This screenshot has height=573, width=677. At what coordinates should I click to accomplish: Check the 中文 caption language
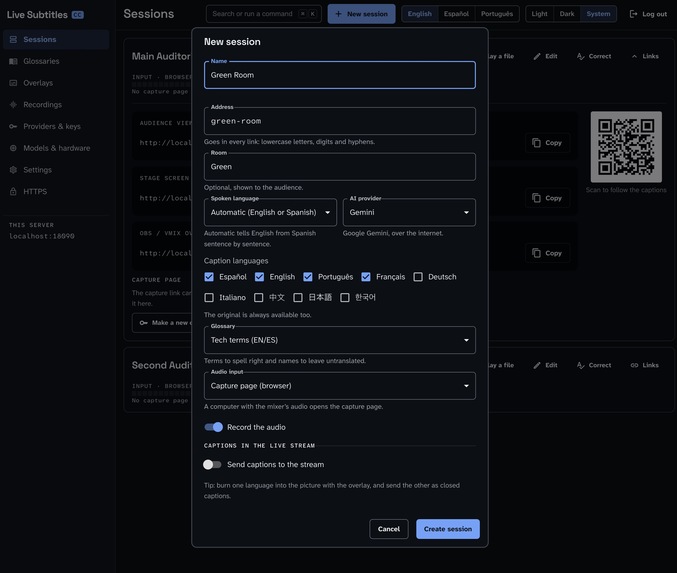[x=259, y=298]
